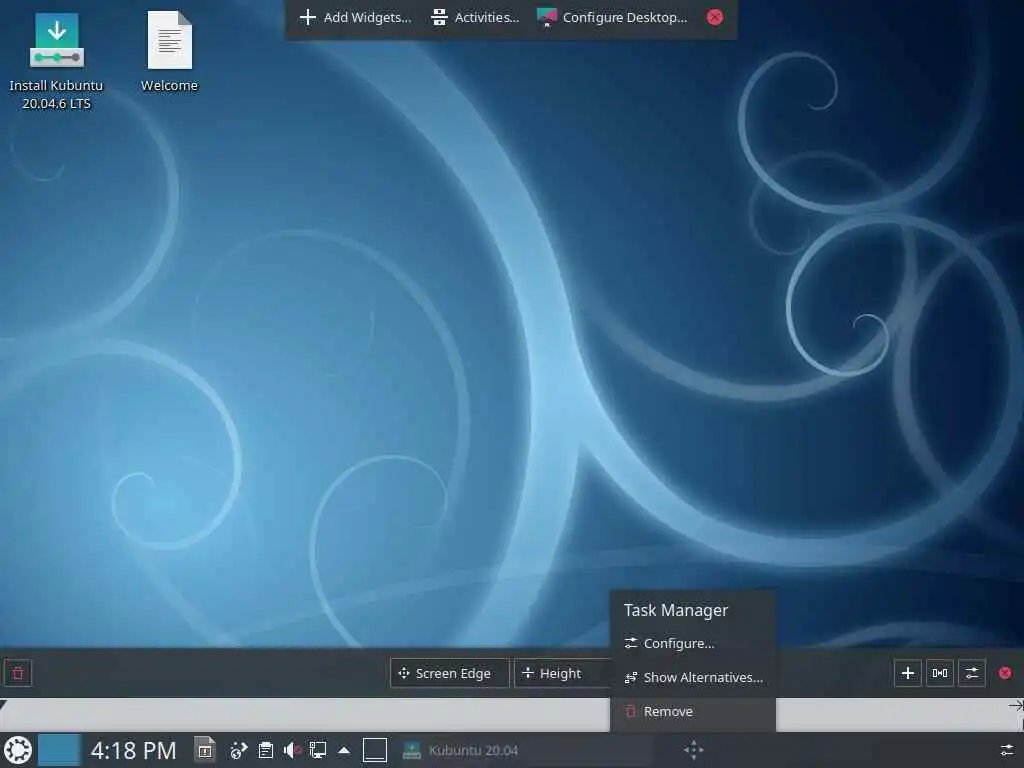This screenshot has height=768, width=1024.
Task: Click the panel Height button
Action: tap(562, 673)
